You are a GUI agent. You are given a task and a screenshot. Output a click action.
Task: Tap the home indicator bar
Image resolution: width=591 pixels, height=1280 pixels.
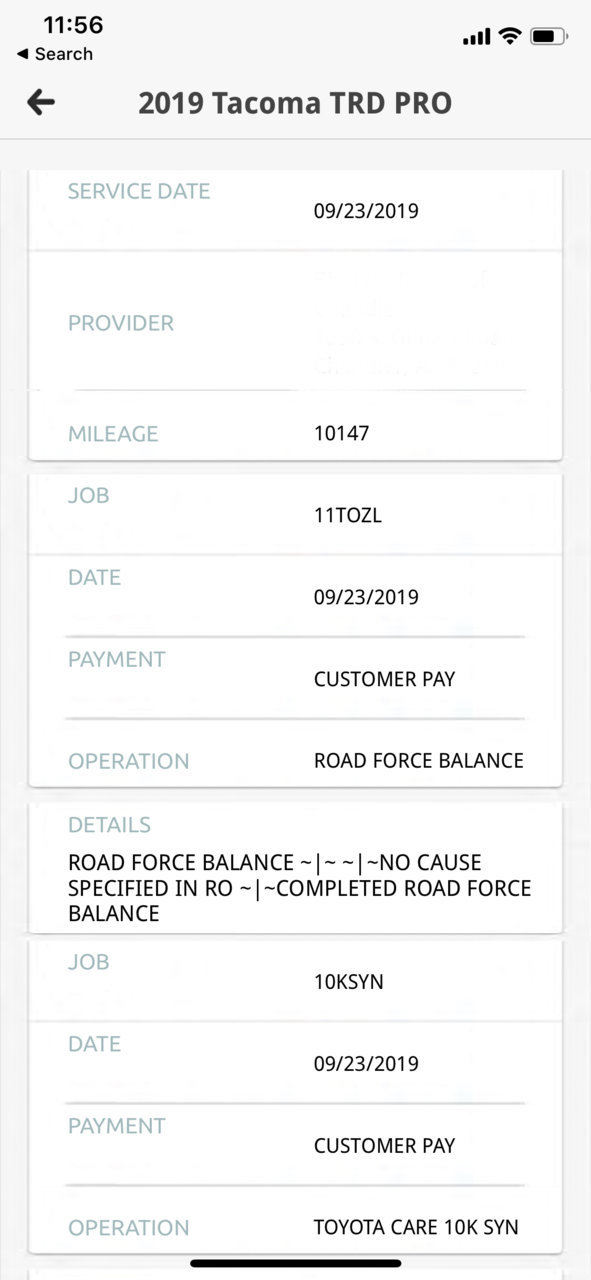[296, 1263]
